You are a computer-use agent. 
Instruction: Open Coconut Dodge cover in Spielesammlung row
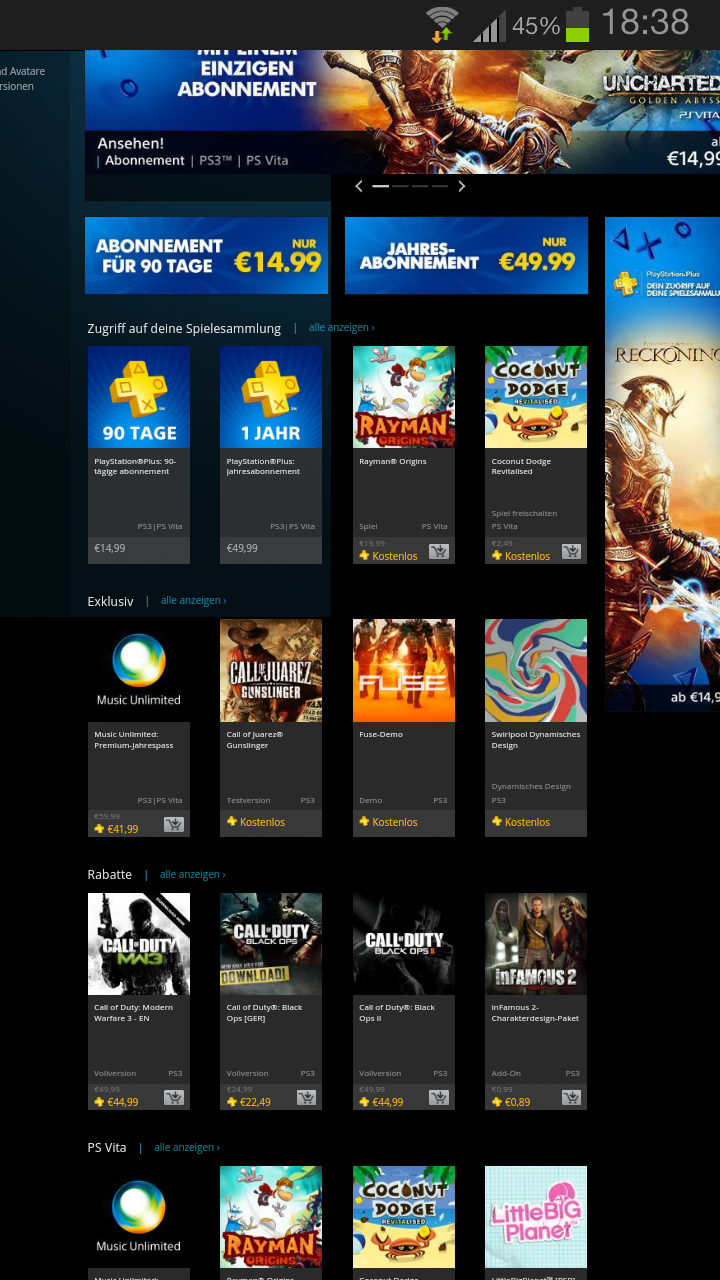(x=536, y=397)
